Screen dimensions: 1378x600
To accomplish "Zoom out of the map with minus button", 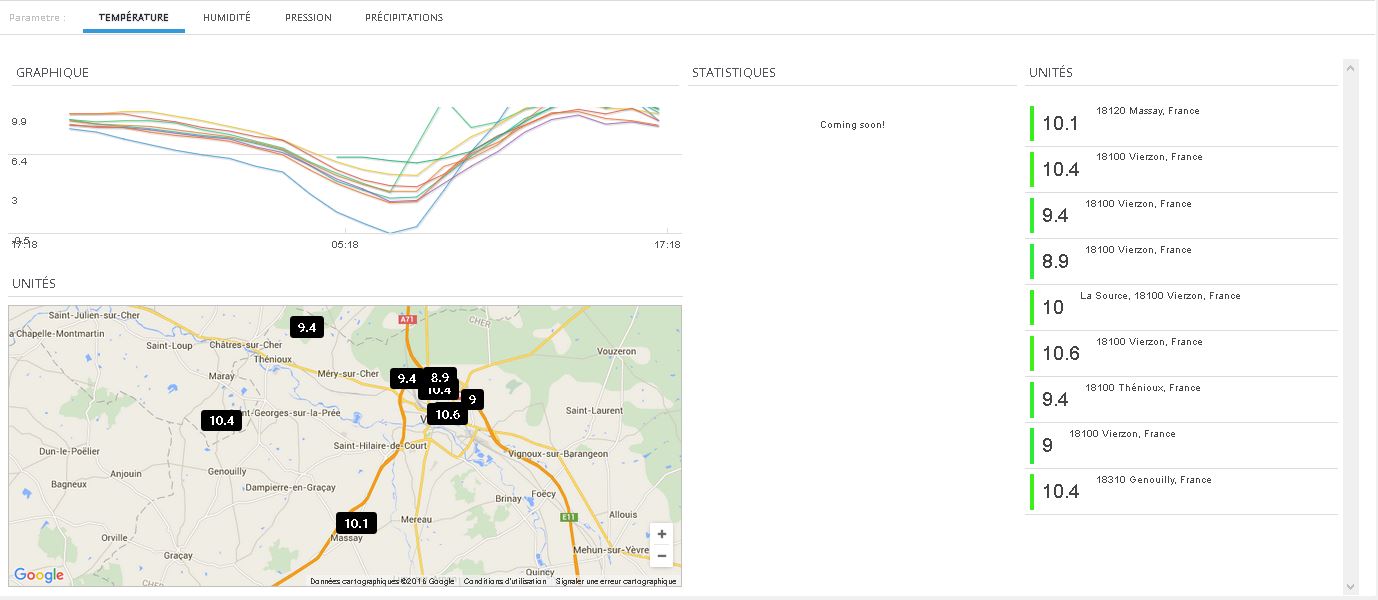I will [661, 556].
